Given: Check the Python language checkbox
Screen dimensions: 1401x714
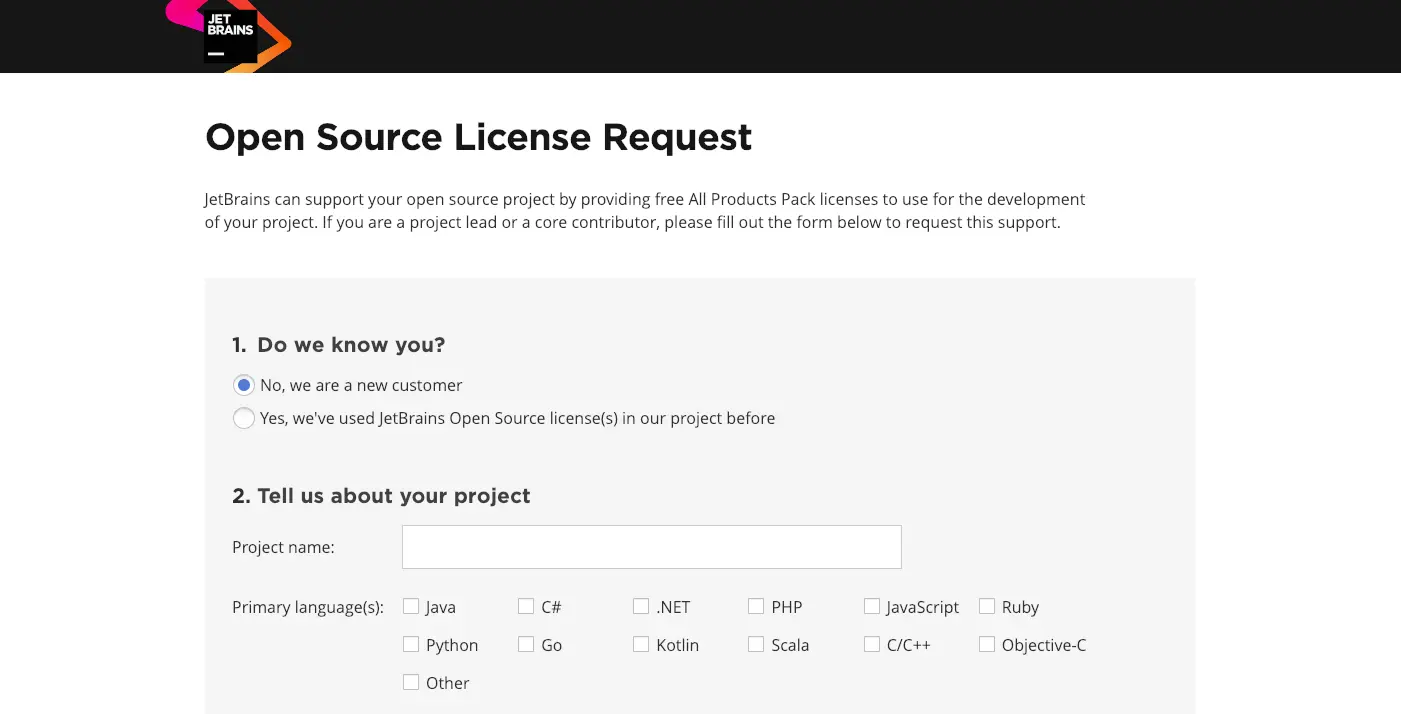Looking at the screenshot, I should 411,644.
